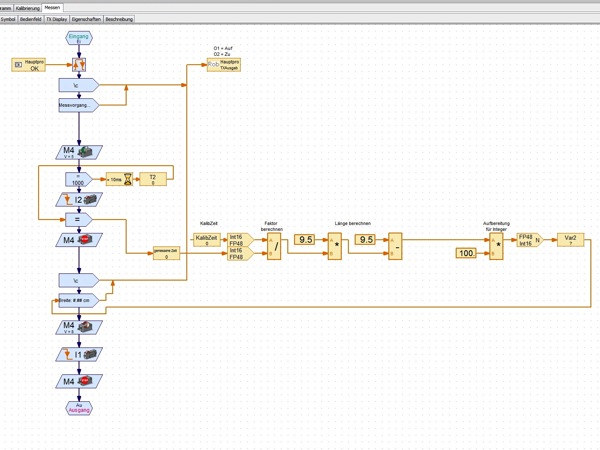600x450 pixels.
Task: Switch to the Kalibrierung tab
Action: [28, 7]
